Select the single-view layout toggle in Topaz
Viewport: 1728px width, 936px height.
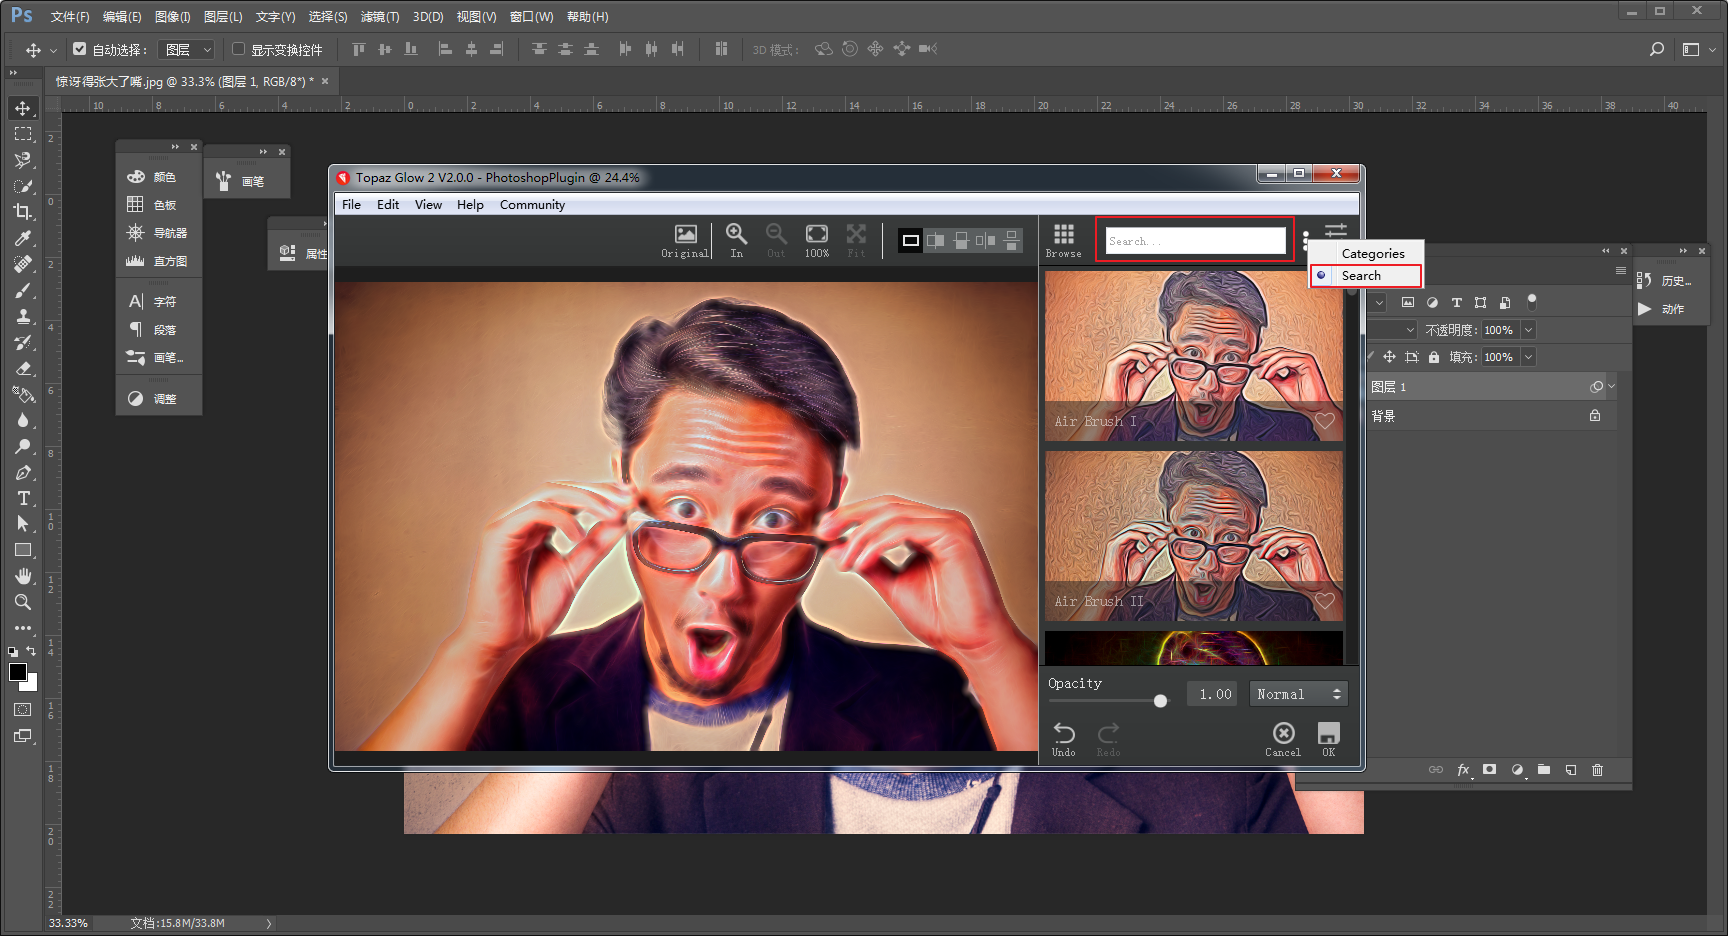click(911, 240)
